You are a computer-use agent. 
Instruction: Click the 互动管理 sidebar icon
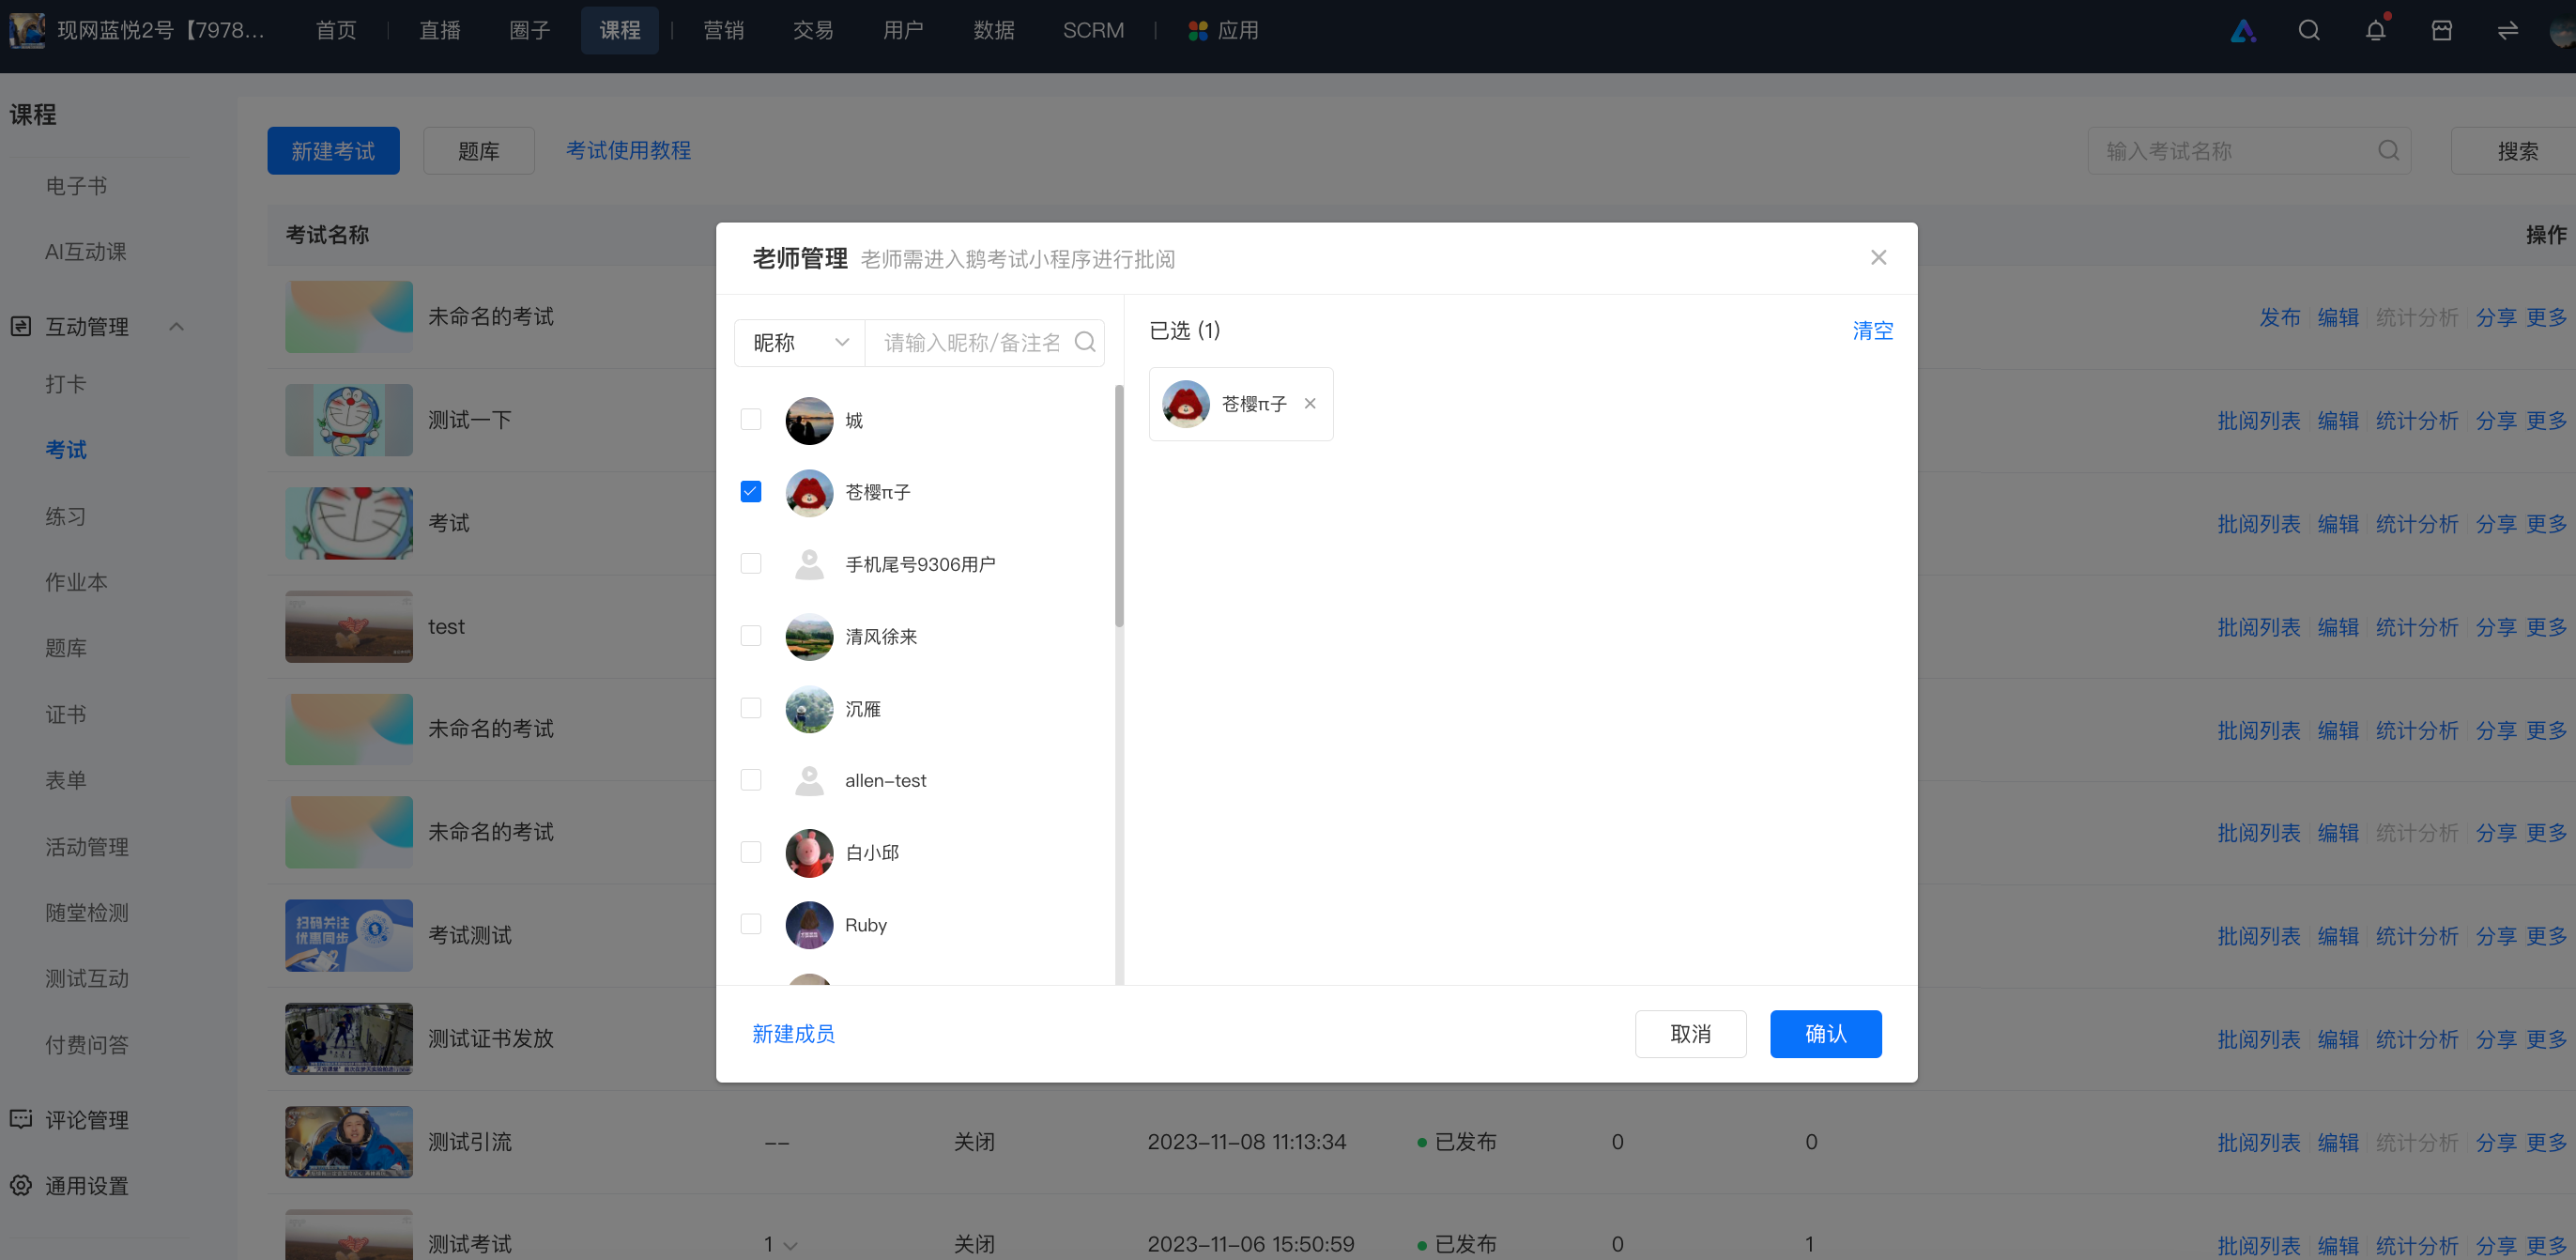21,326
